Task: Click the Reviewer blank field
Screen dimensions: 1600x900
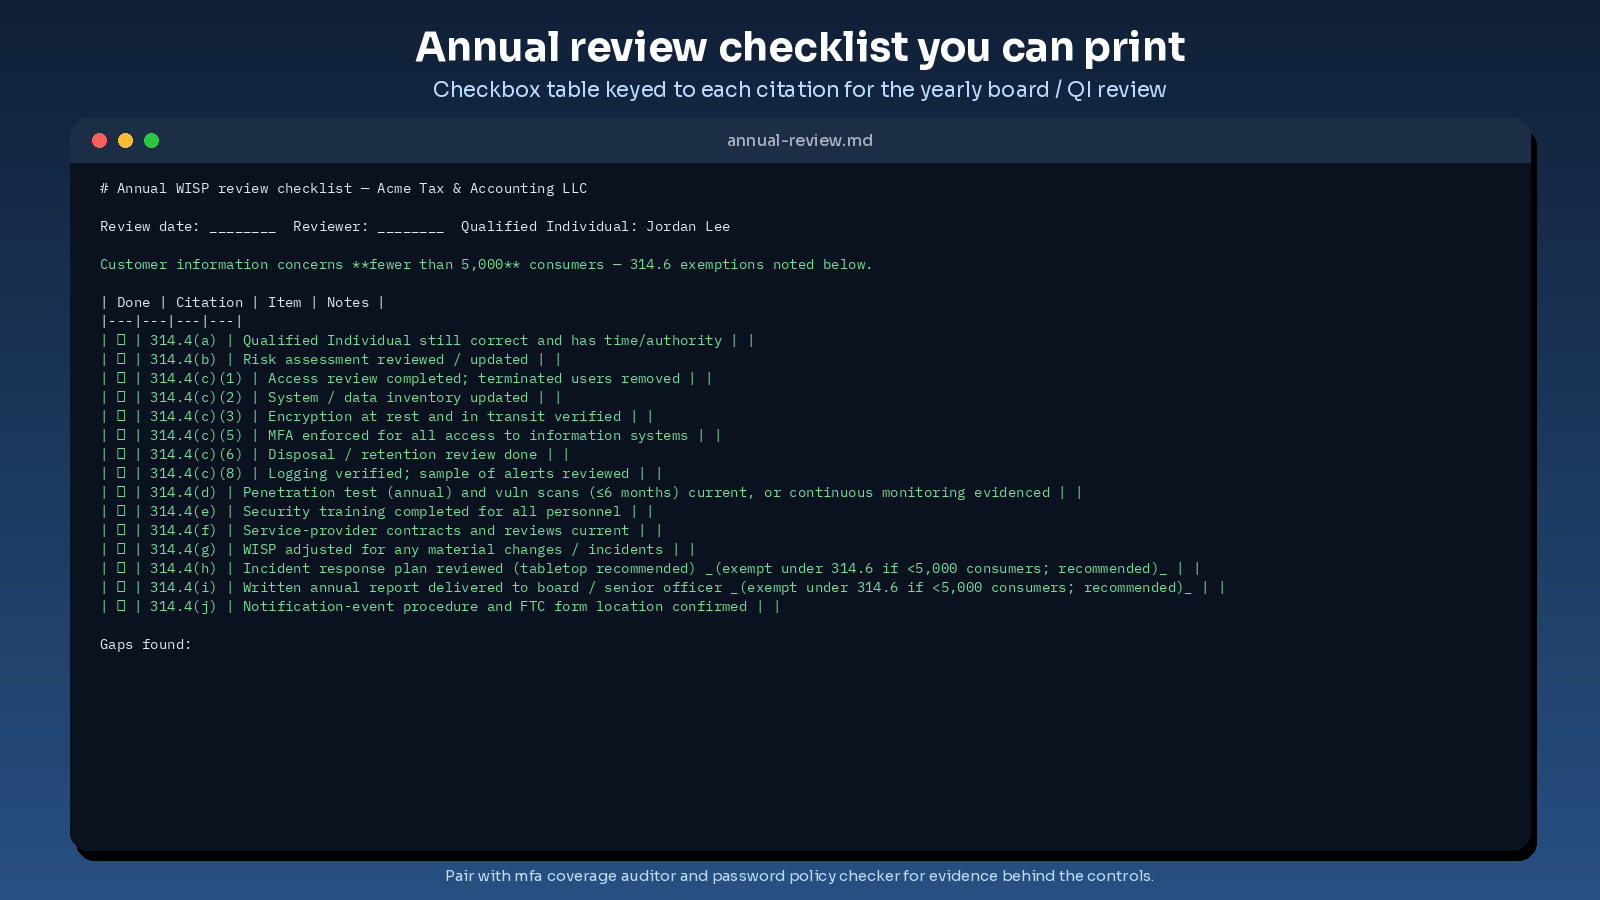Action: coord(411,228)
